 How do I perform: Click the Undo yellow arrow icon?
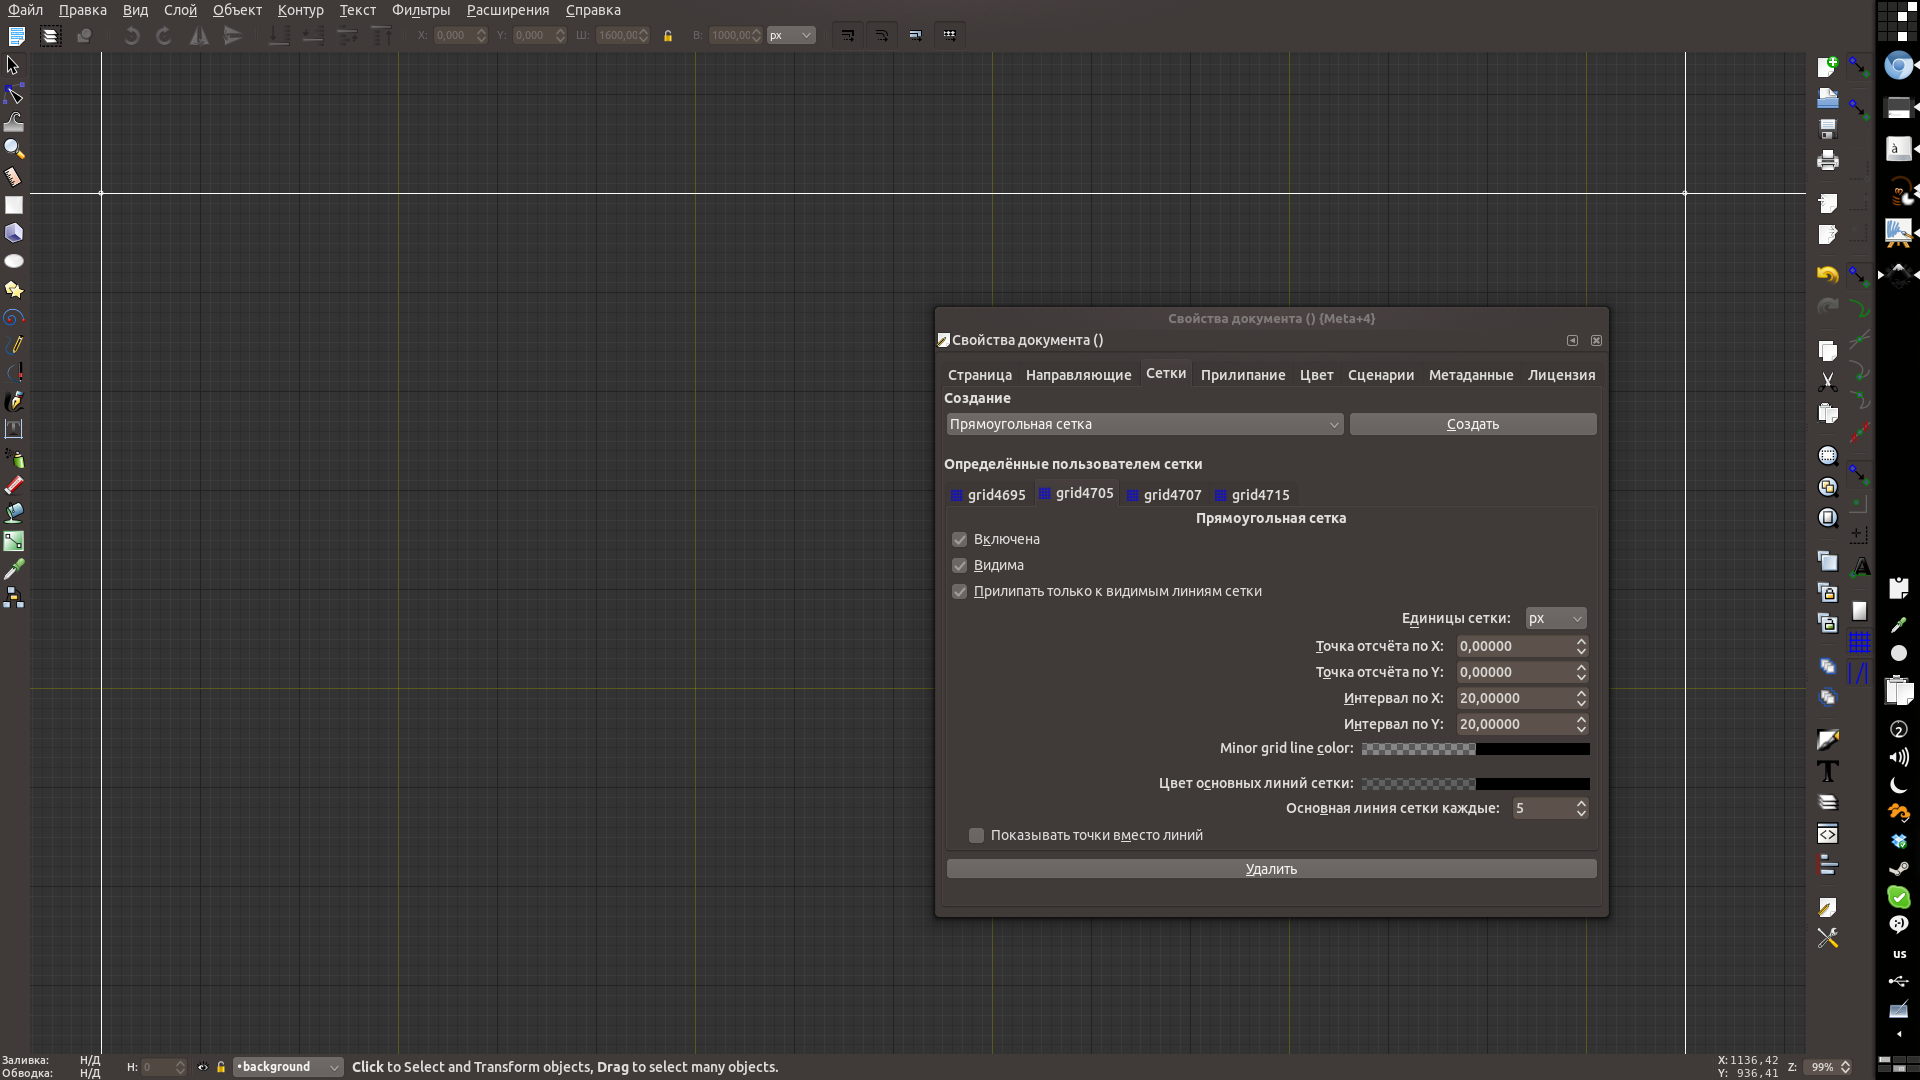point(1828,274)
